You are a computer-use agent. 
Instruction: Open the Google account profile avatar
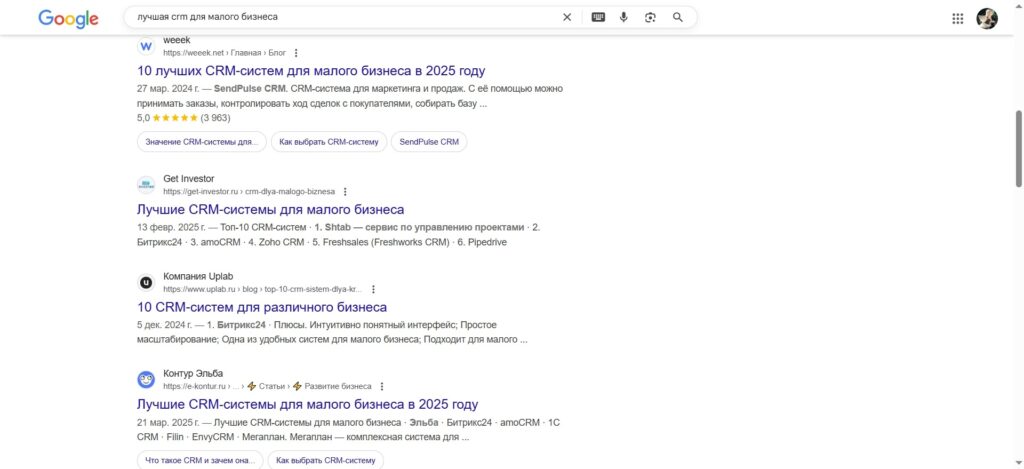[987, 18]
